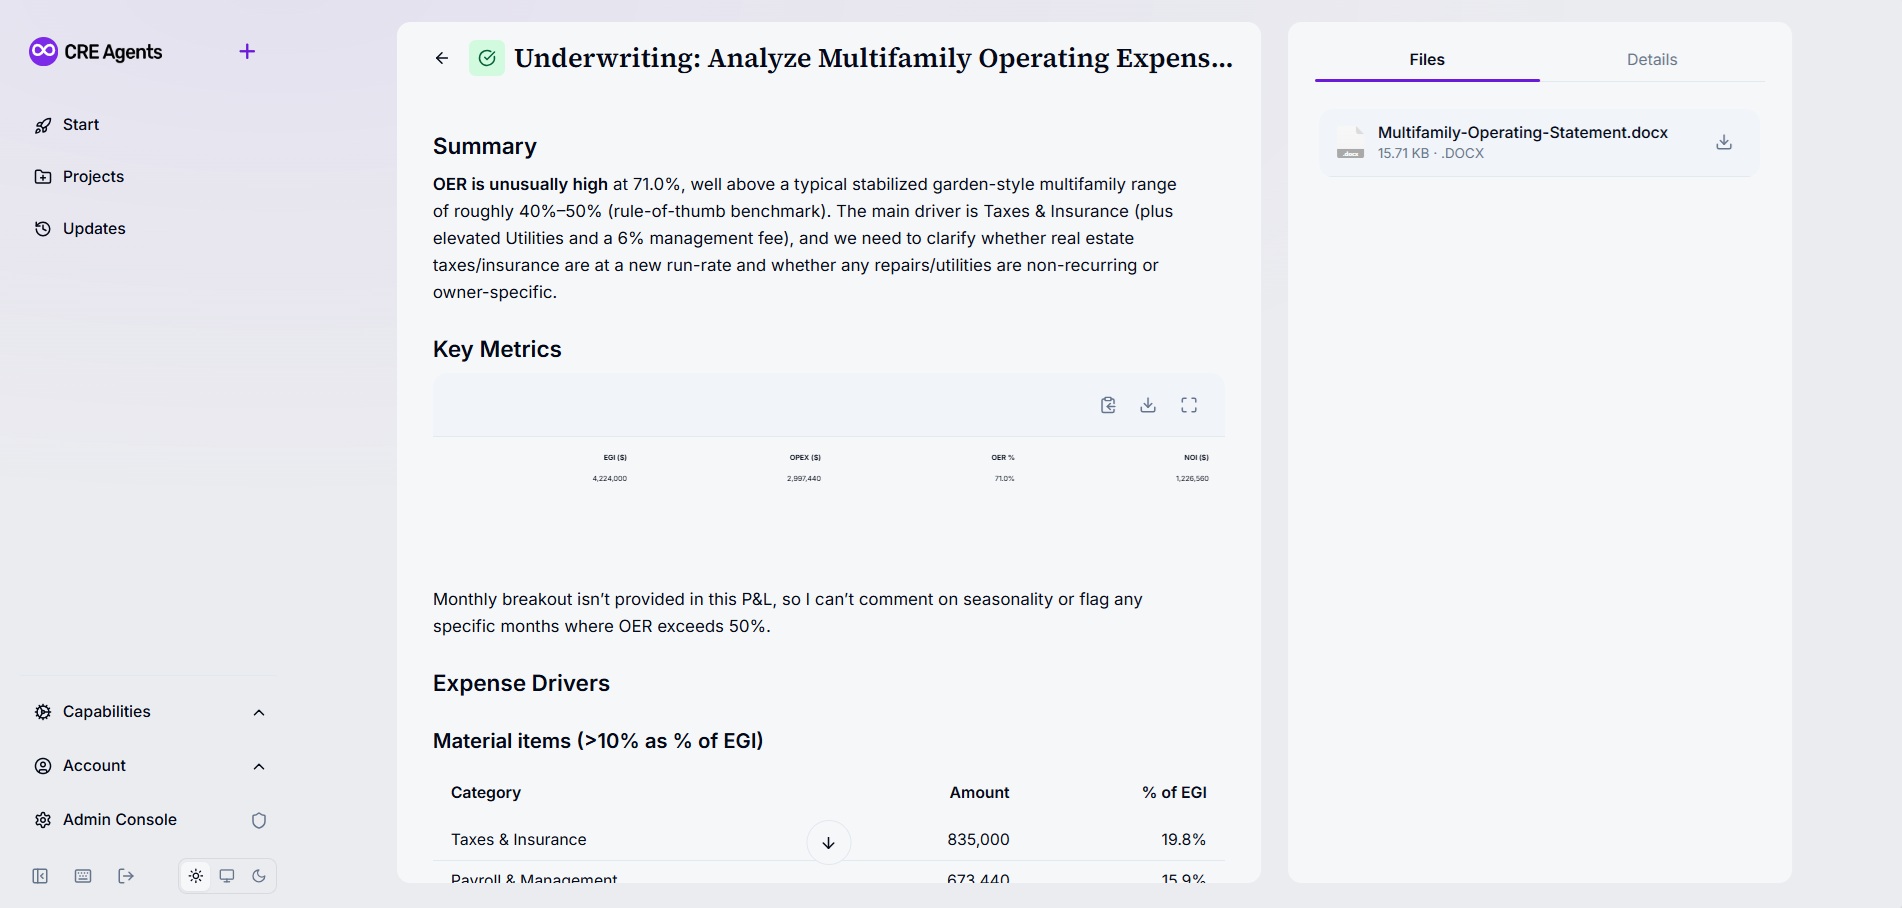Go to the Updates page
The width and height of the screenshot is (1902, 908).
coord(94,229)
